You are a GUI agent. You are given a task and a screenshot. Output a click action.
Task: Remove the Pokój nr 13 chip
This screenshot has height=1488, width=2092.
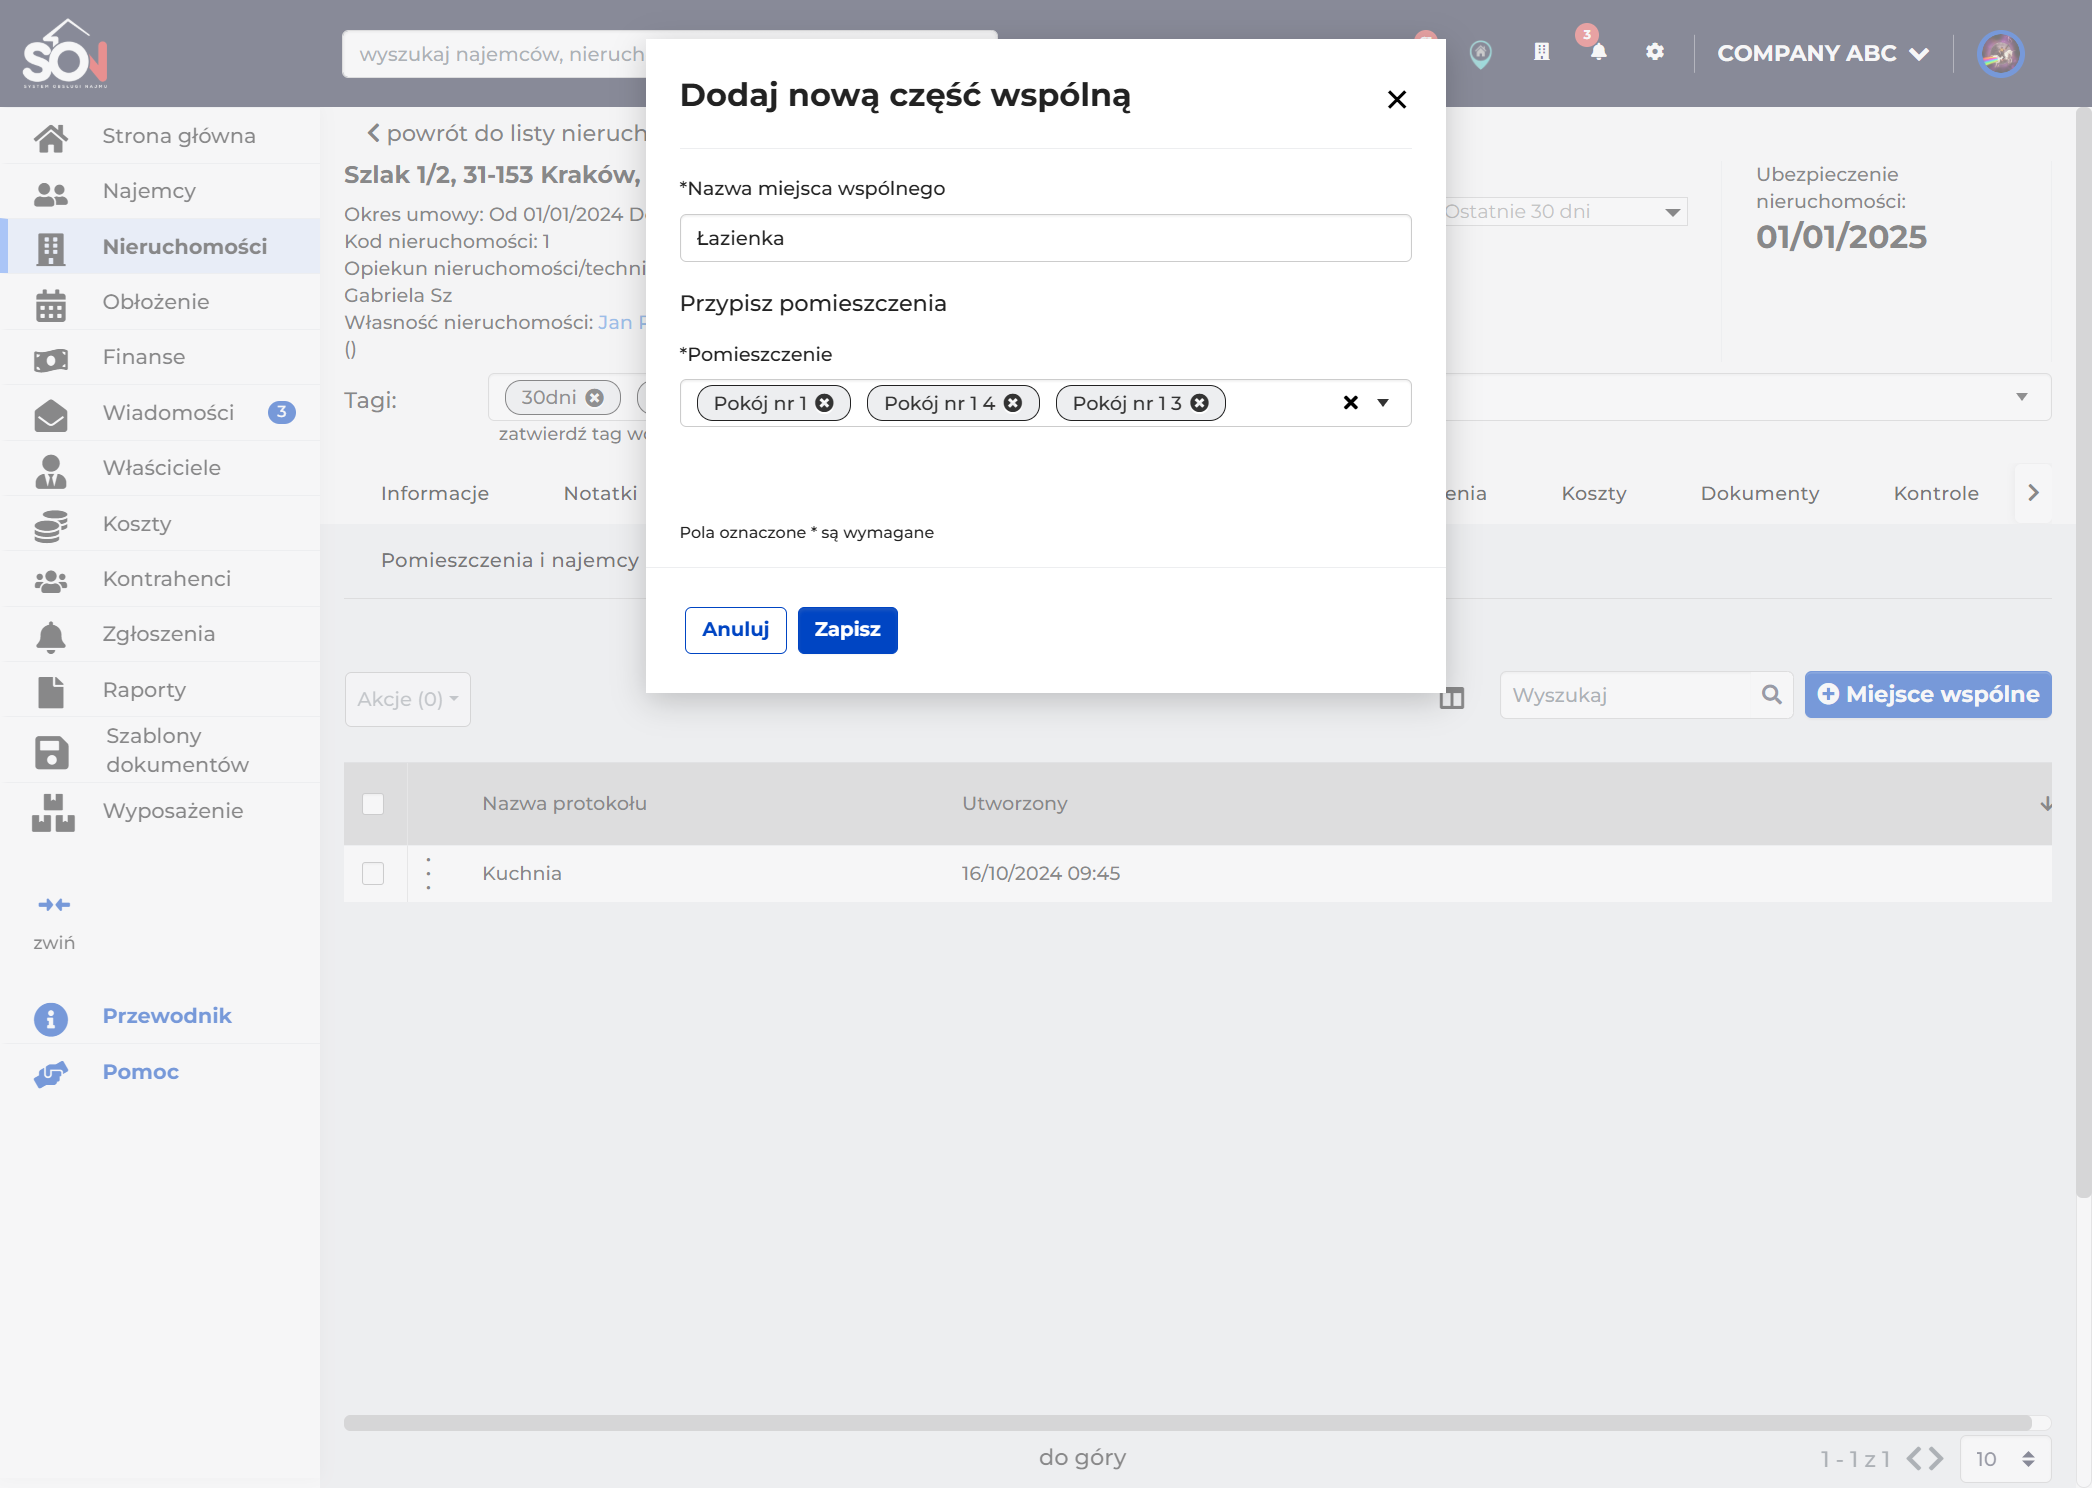click(1200, 403)
